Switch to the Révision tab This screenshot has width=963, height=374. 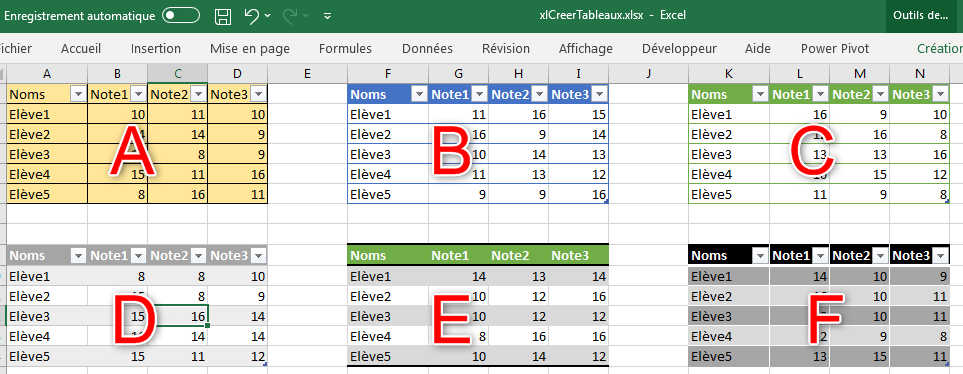pyautogui.click(x=506, y=49)
